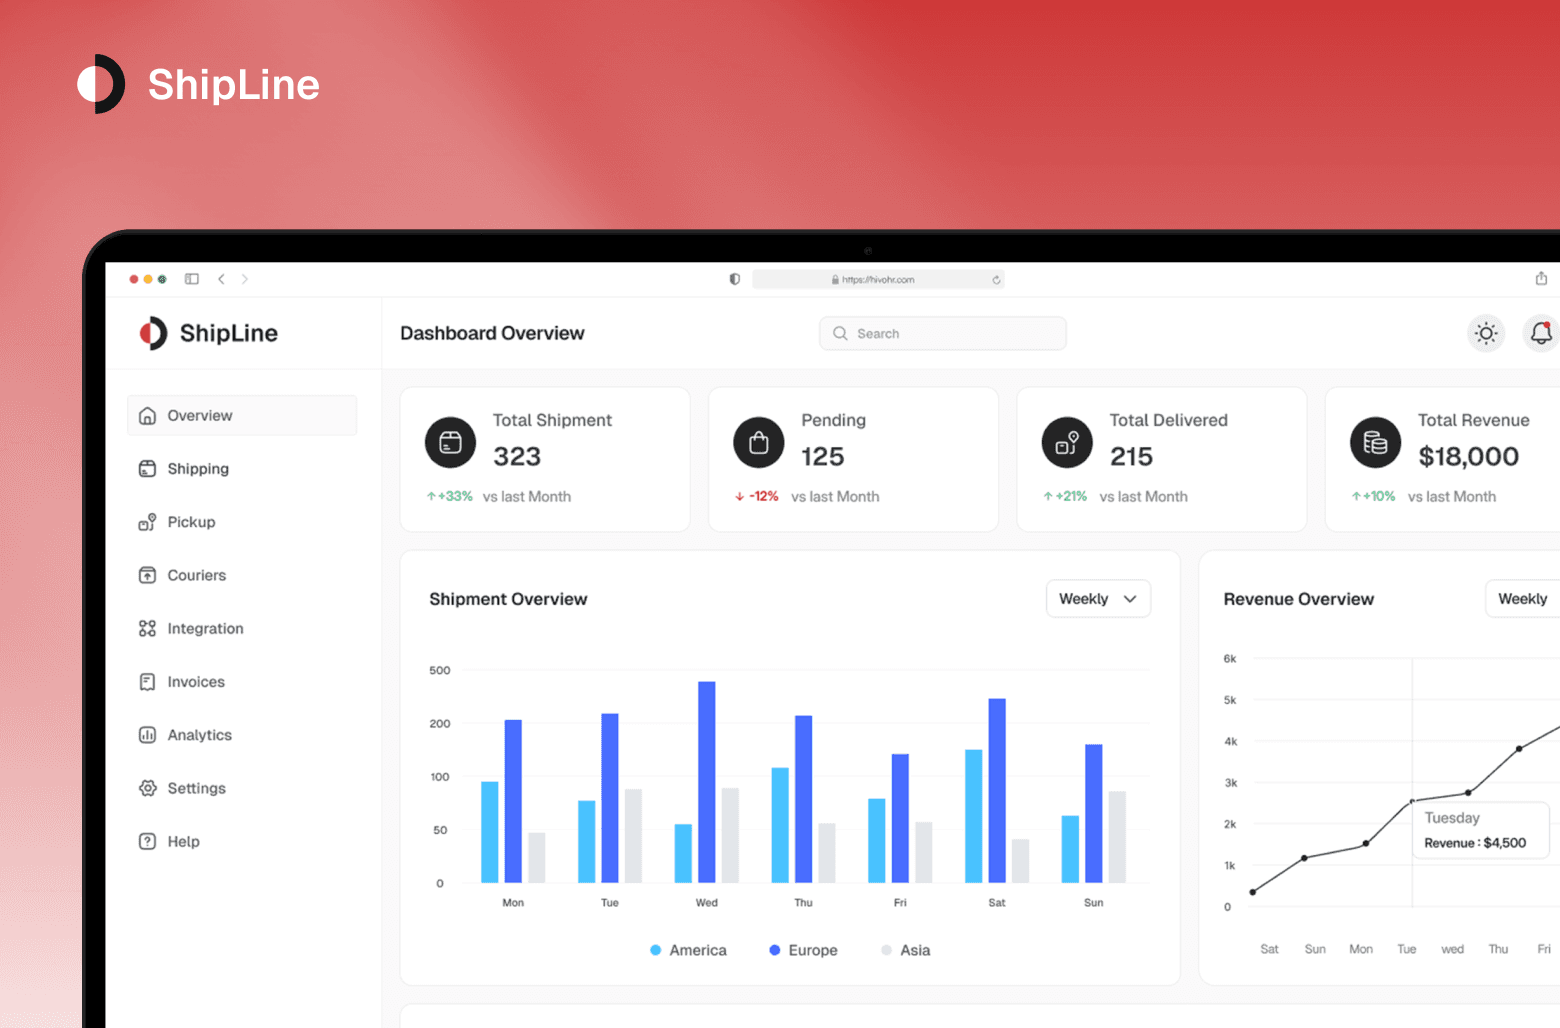Expand the browser sidebar panel chevron
Viewport: 1560px width, 1028px height.
pyautogui.click(x=191, y=279)
